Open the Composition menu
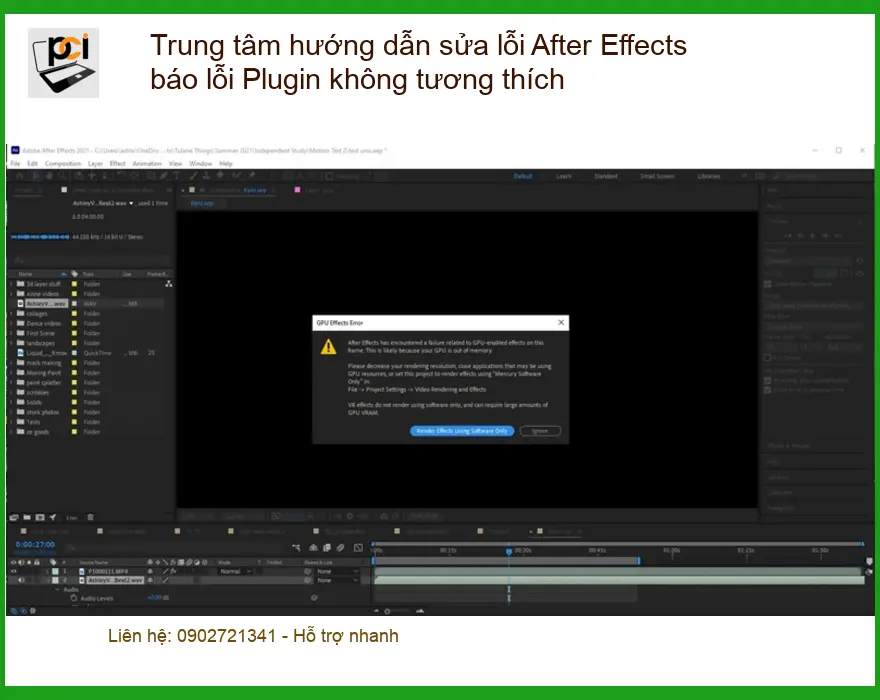 pos(63,163)
